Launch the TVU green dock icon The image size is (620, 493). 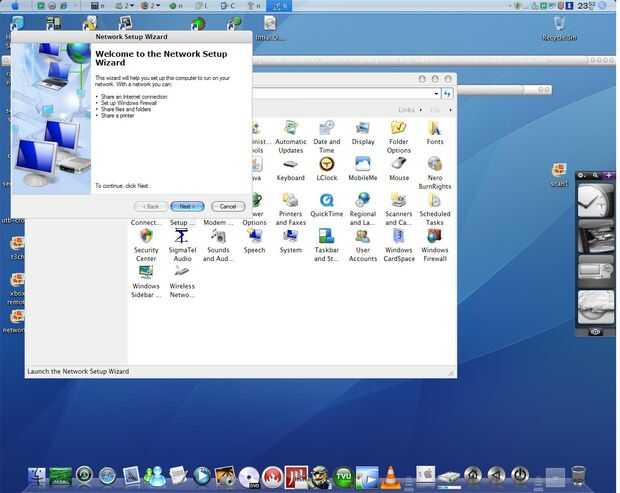[x=343, y=477]
